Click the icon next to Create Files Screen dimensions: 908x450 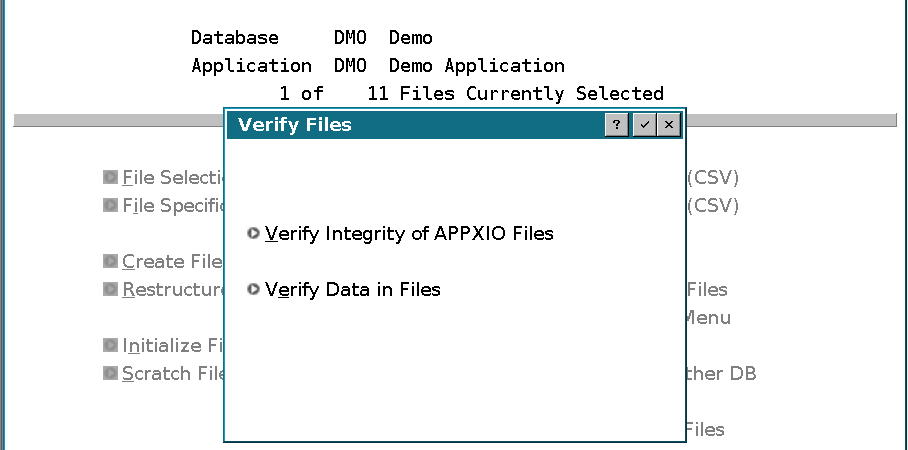[110, 261]
